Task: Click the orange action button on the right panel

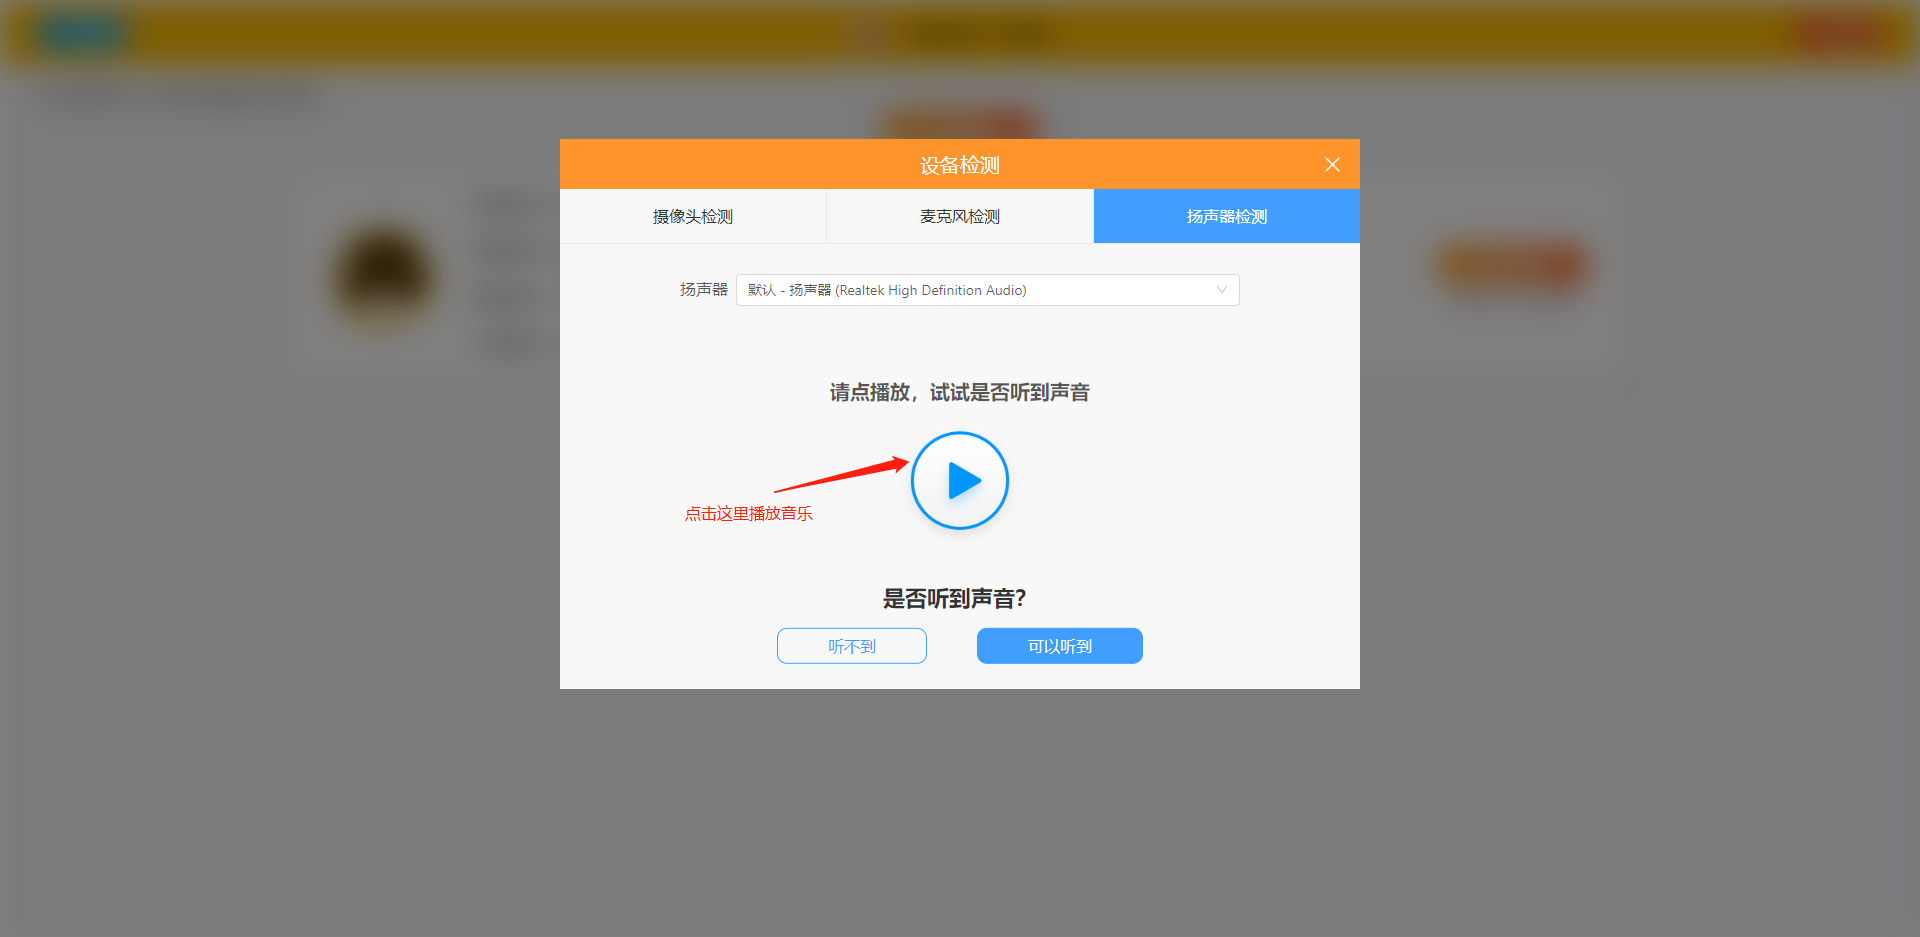Action: tap(1513, 267)
